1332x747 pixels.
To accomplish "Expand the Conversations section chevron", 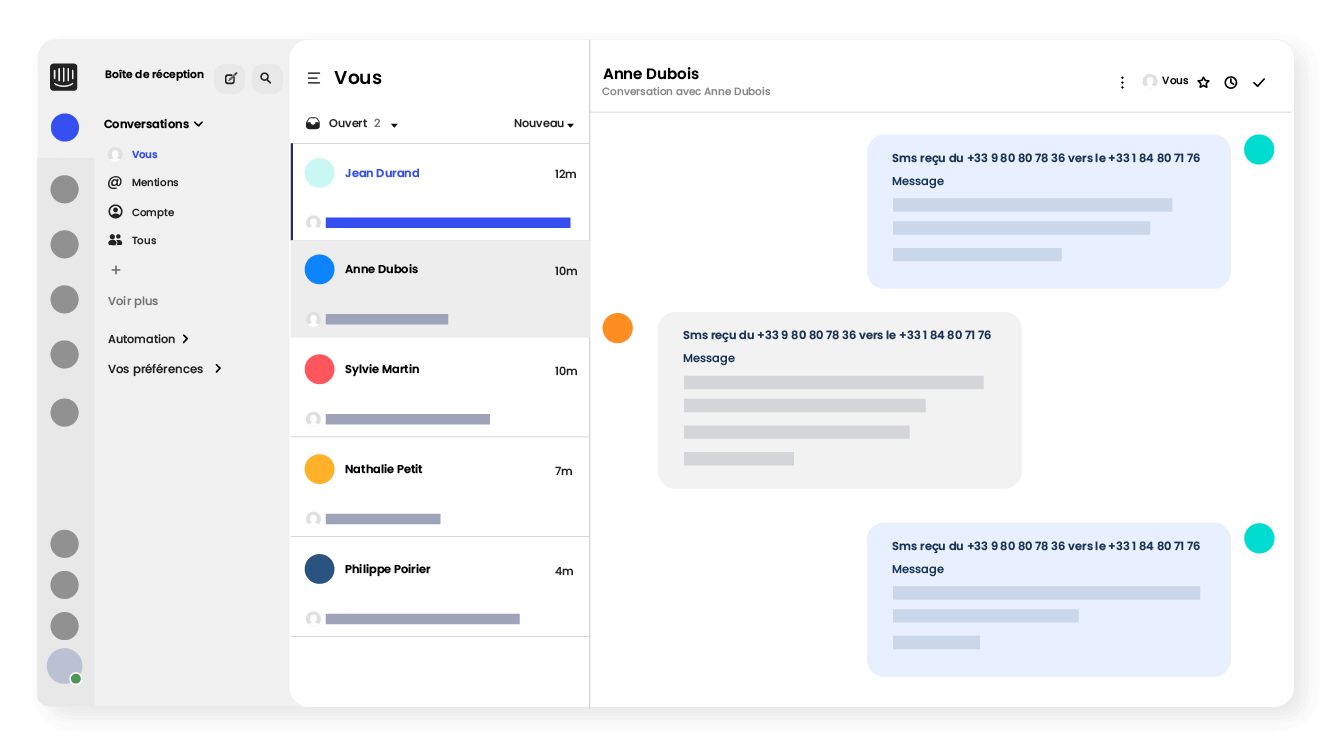I will click(199, 124).
